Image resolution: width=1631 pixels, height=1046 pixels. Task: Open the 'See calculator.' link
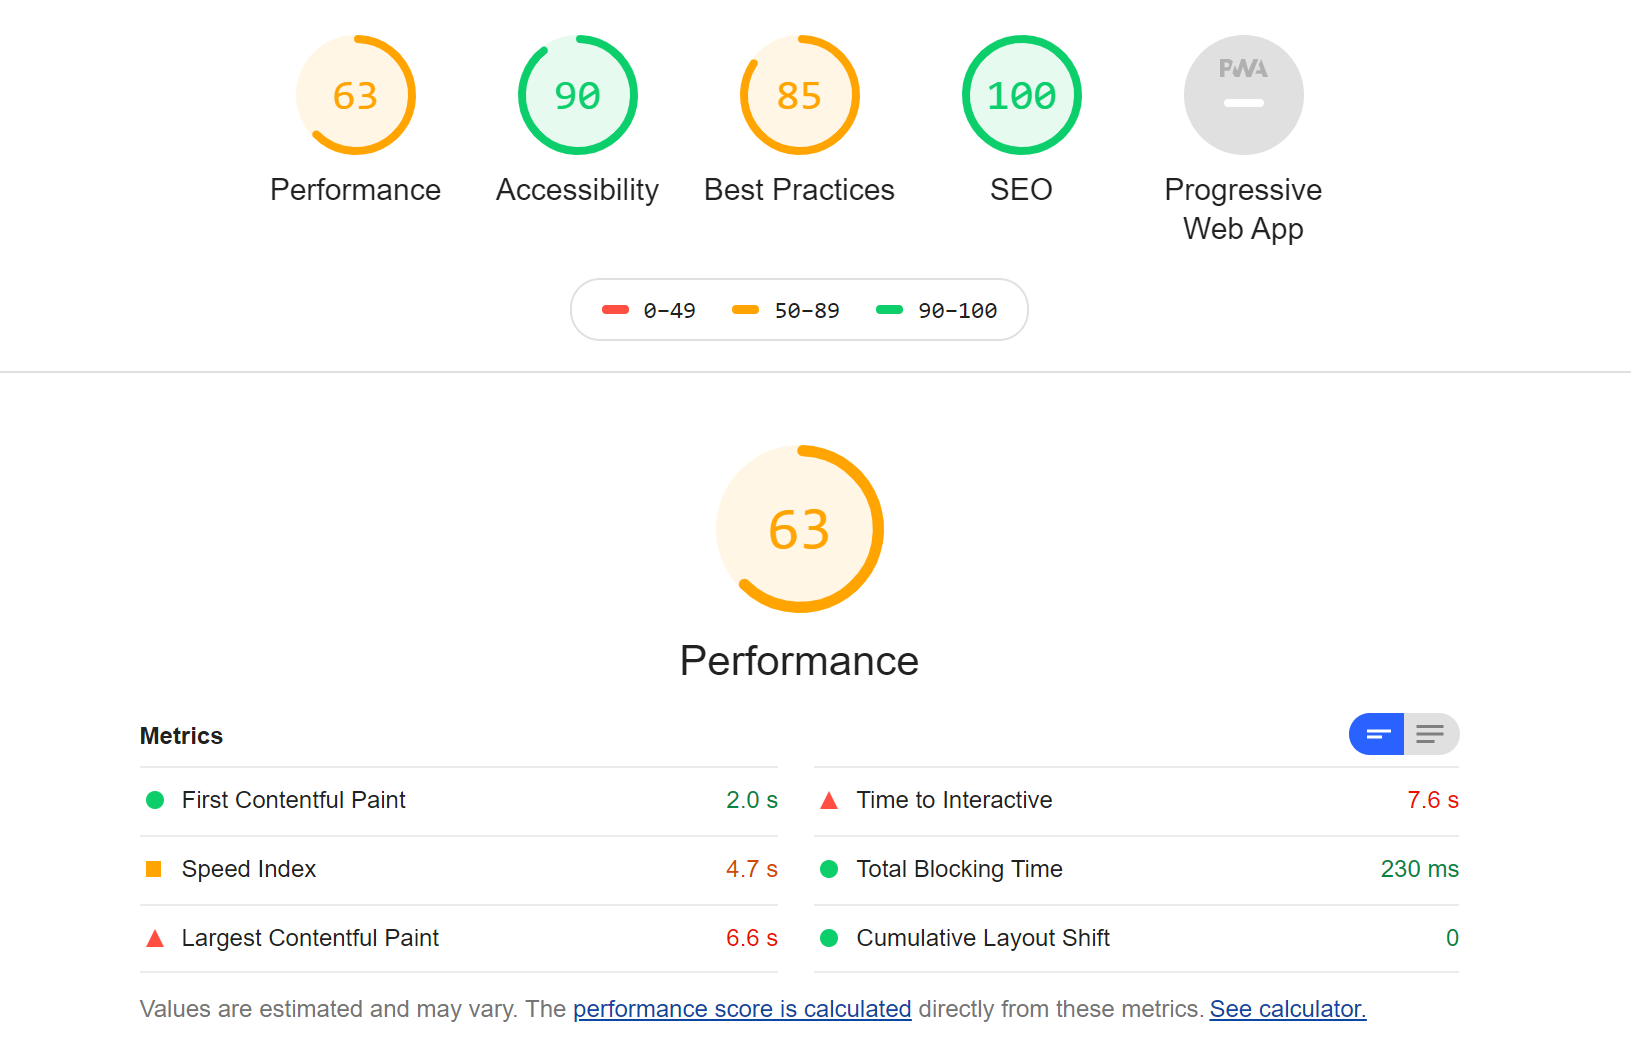pos(1288,1009)
